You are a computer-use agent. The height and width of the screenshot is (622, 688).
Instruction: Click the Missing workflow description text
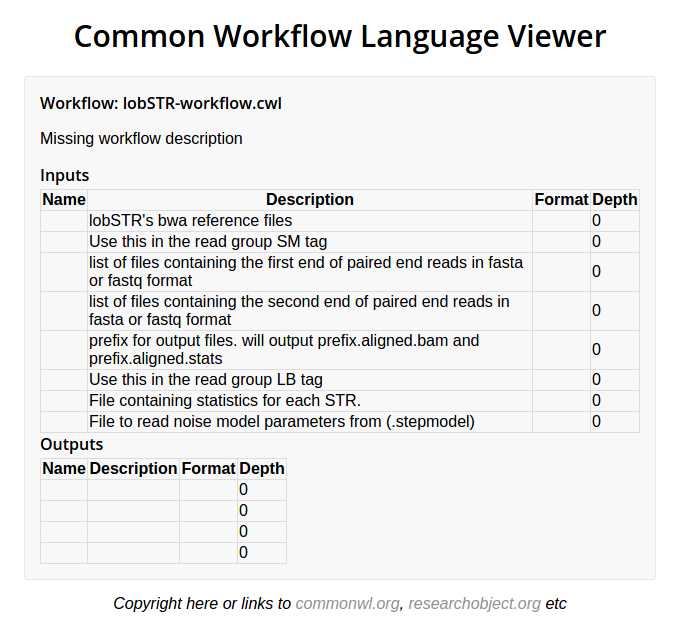[141, 139]
